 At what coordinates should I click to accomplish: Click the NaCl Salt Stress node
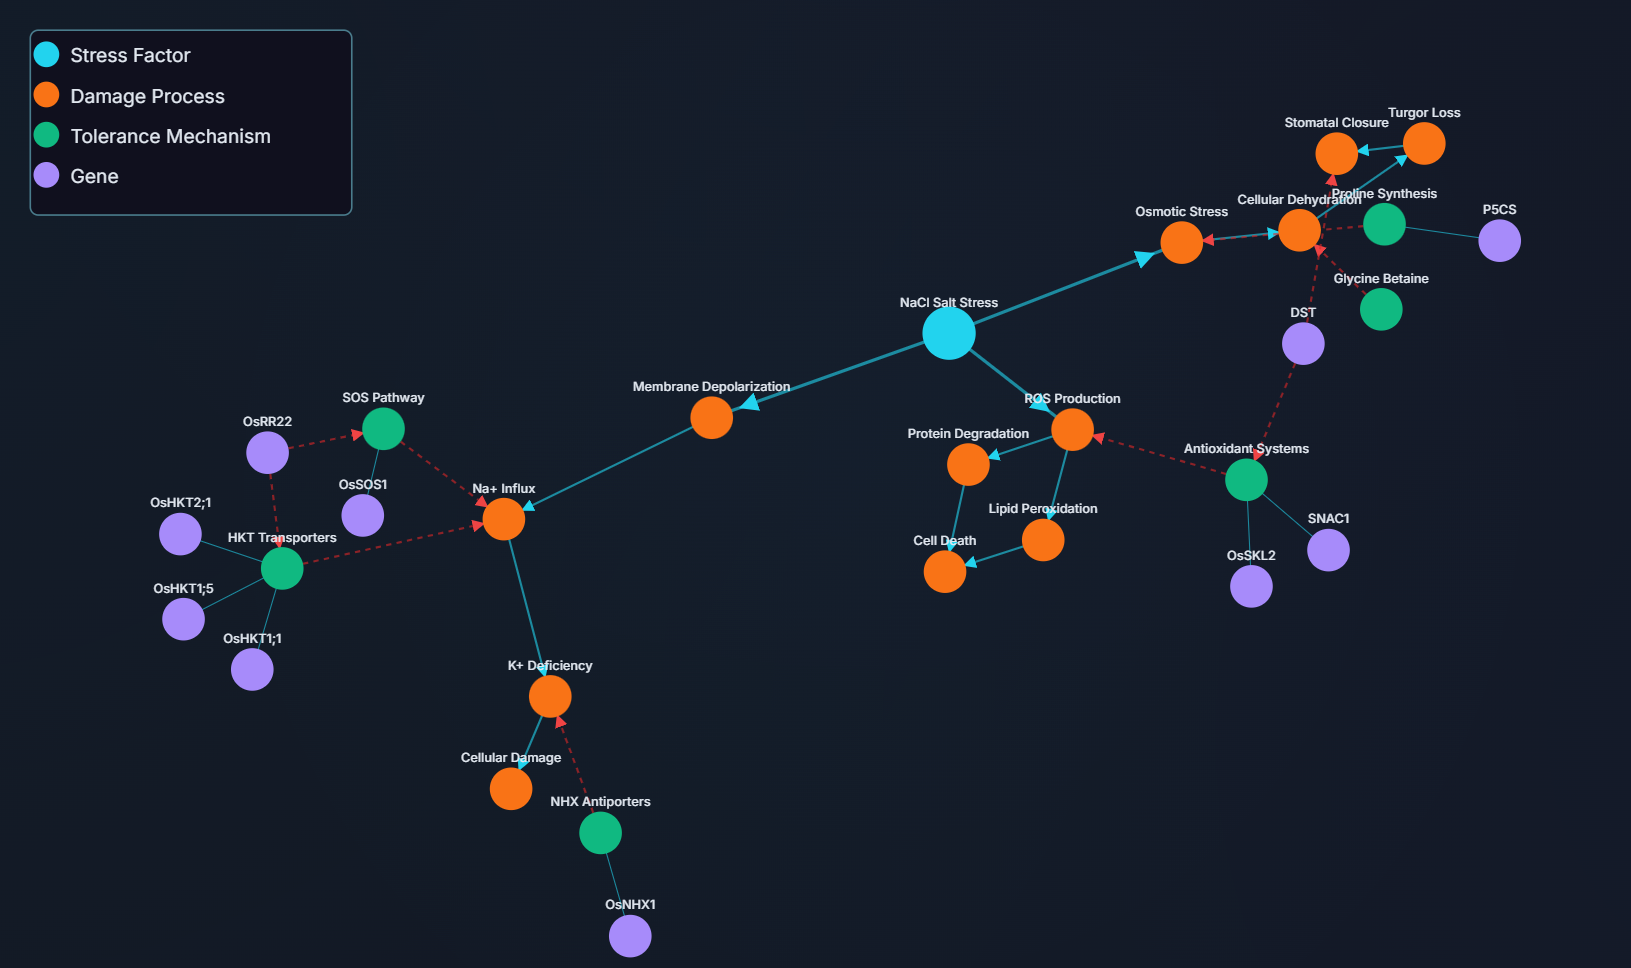point(948,333)
